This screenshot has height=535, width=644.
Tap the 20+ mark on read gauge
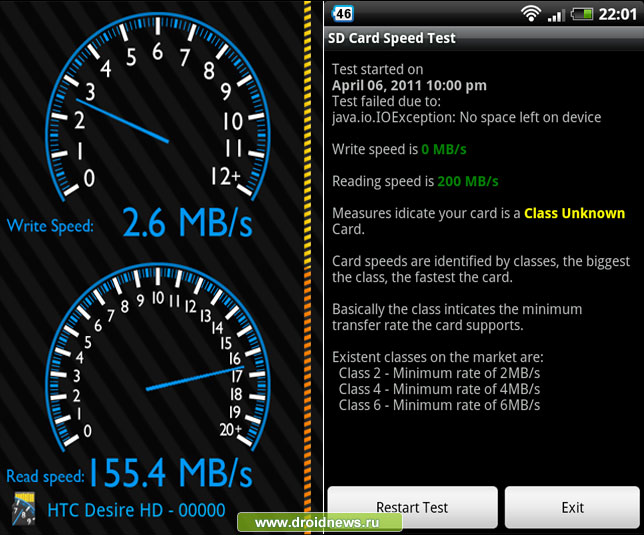pyautogui.click(x=230, y=429)
